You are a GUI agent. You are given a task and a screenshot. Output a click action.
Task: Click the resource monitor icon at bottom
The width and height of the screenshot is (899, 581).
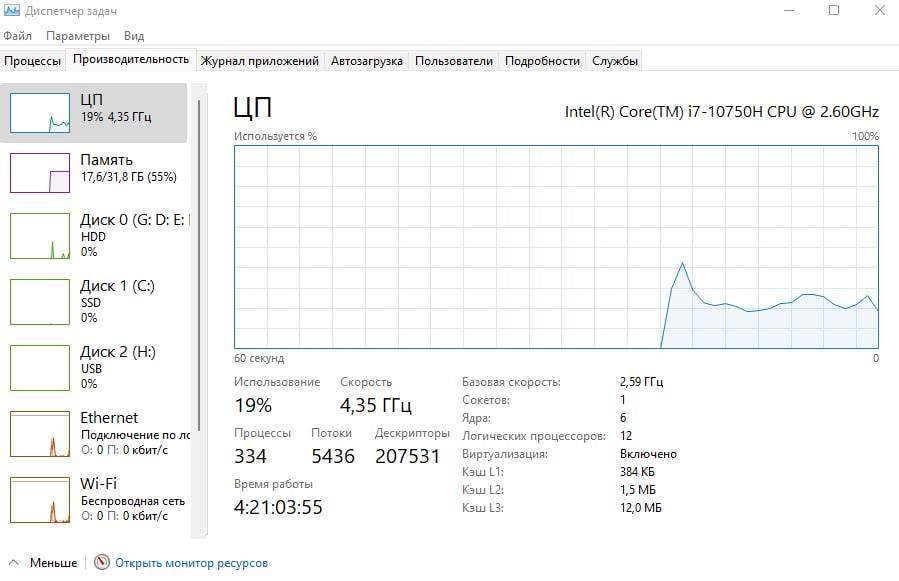[101, 563]
